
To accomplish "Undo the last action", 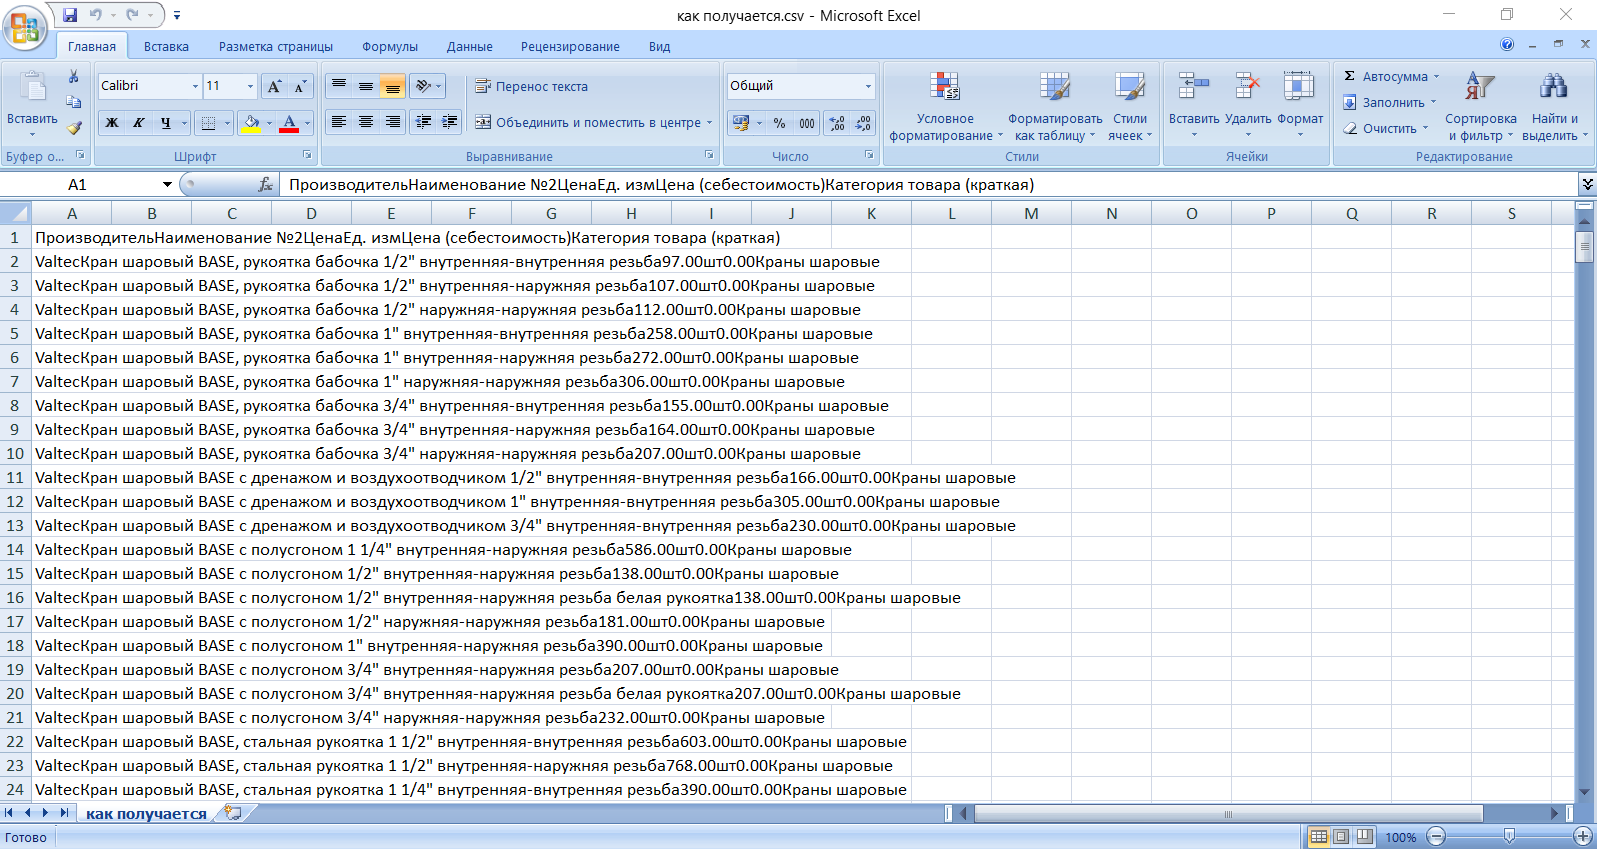I will click(96, 15).
